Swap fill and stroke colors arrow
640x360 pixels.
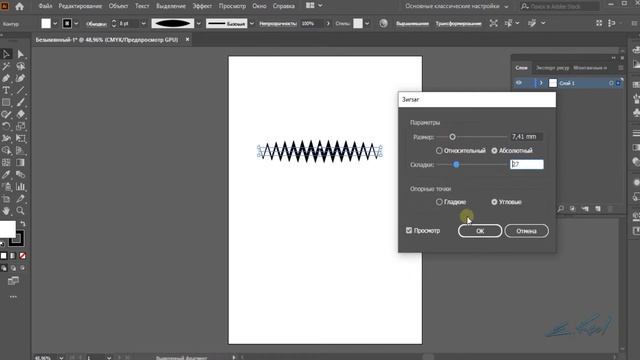tap(23, 224)
